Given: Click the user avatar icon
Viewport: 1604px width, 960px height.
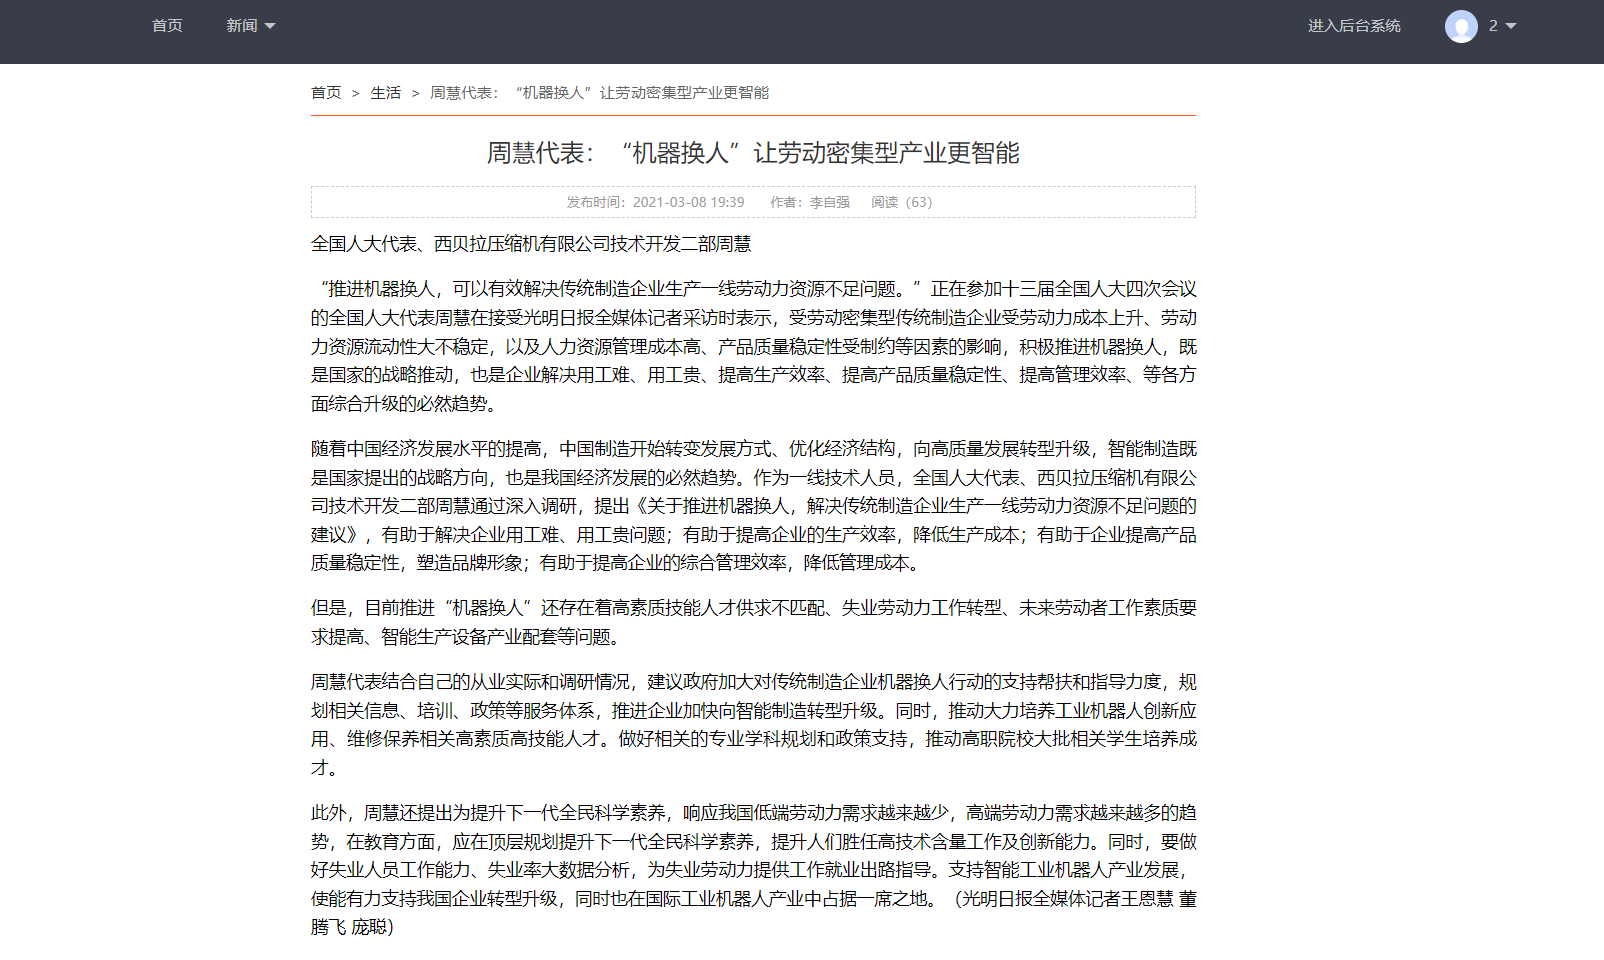Looking at the screenshot, I should pyautogui.click(x=1461, y=26).
